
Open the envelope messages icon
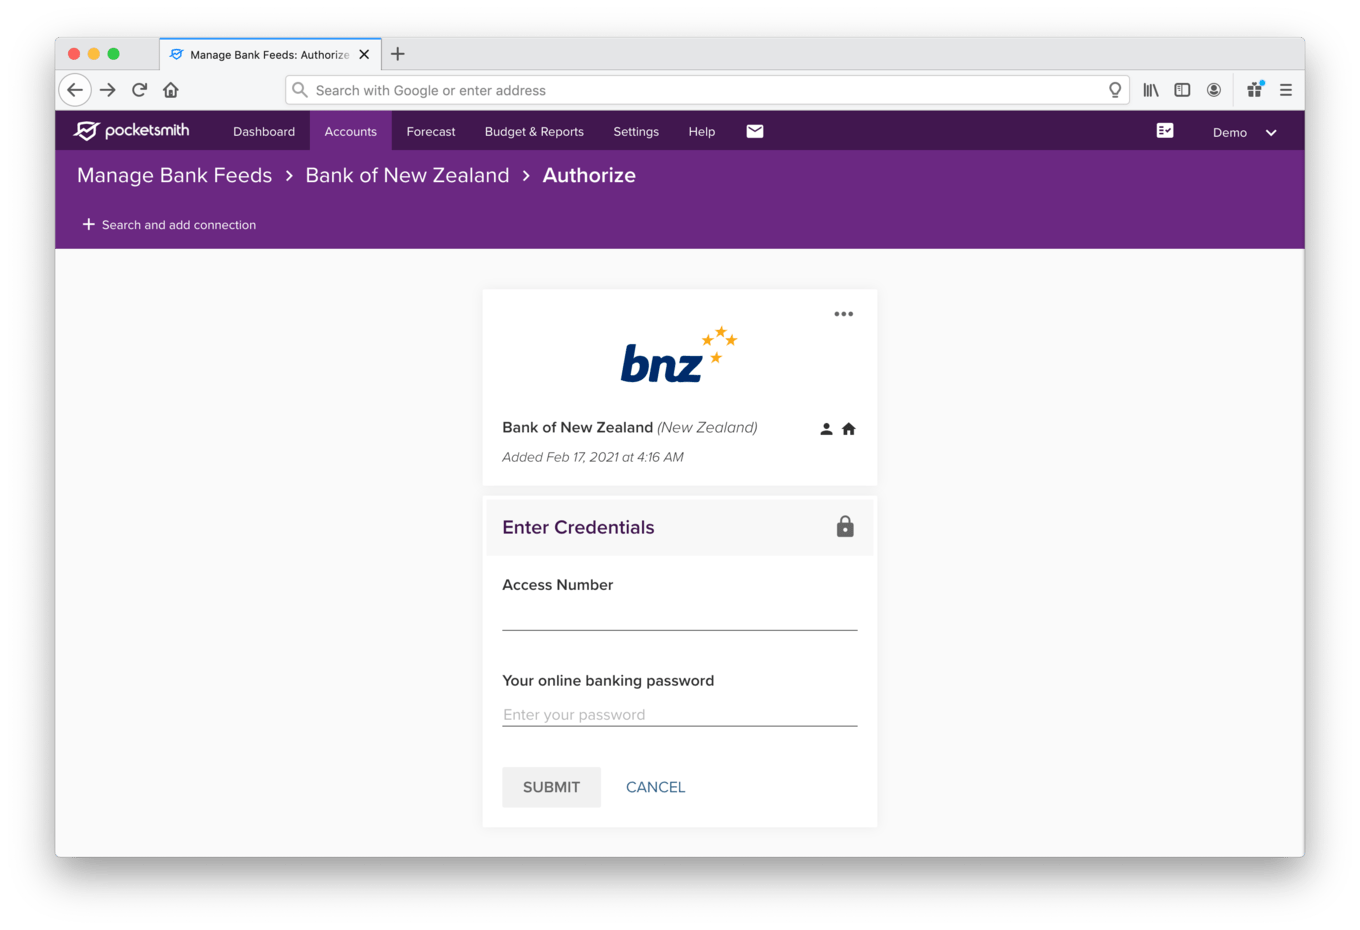[x=754, y=130]
